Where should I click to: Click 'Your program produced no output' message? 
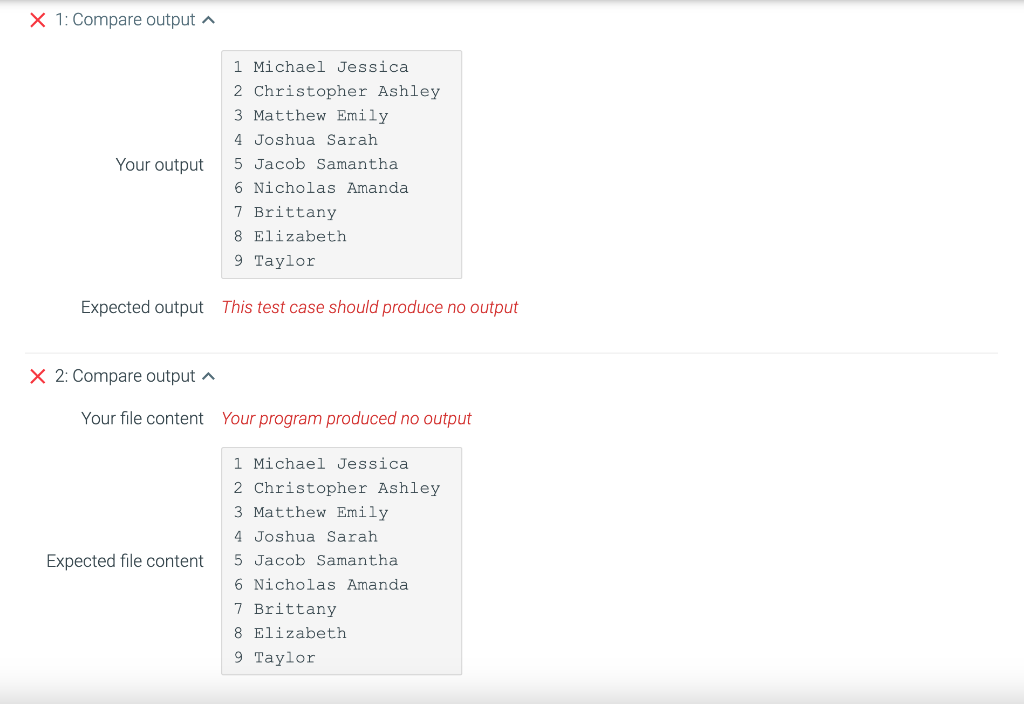coord(346,418)
